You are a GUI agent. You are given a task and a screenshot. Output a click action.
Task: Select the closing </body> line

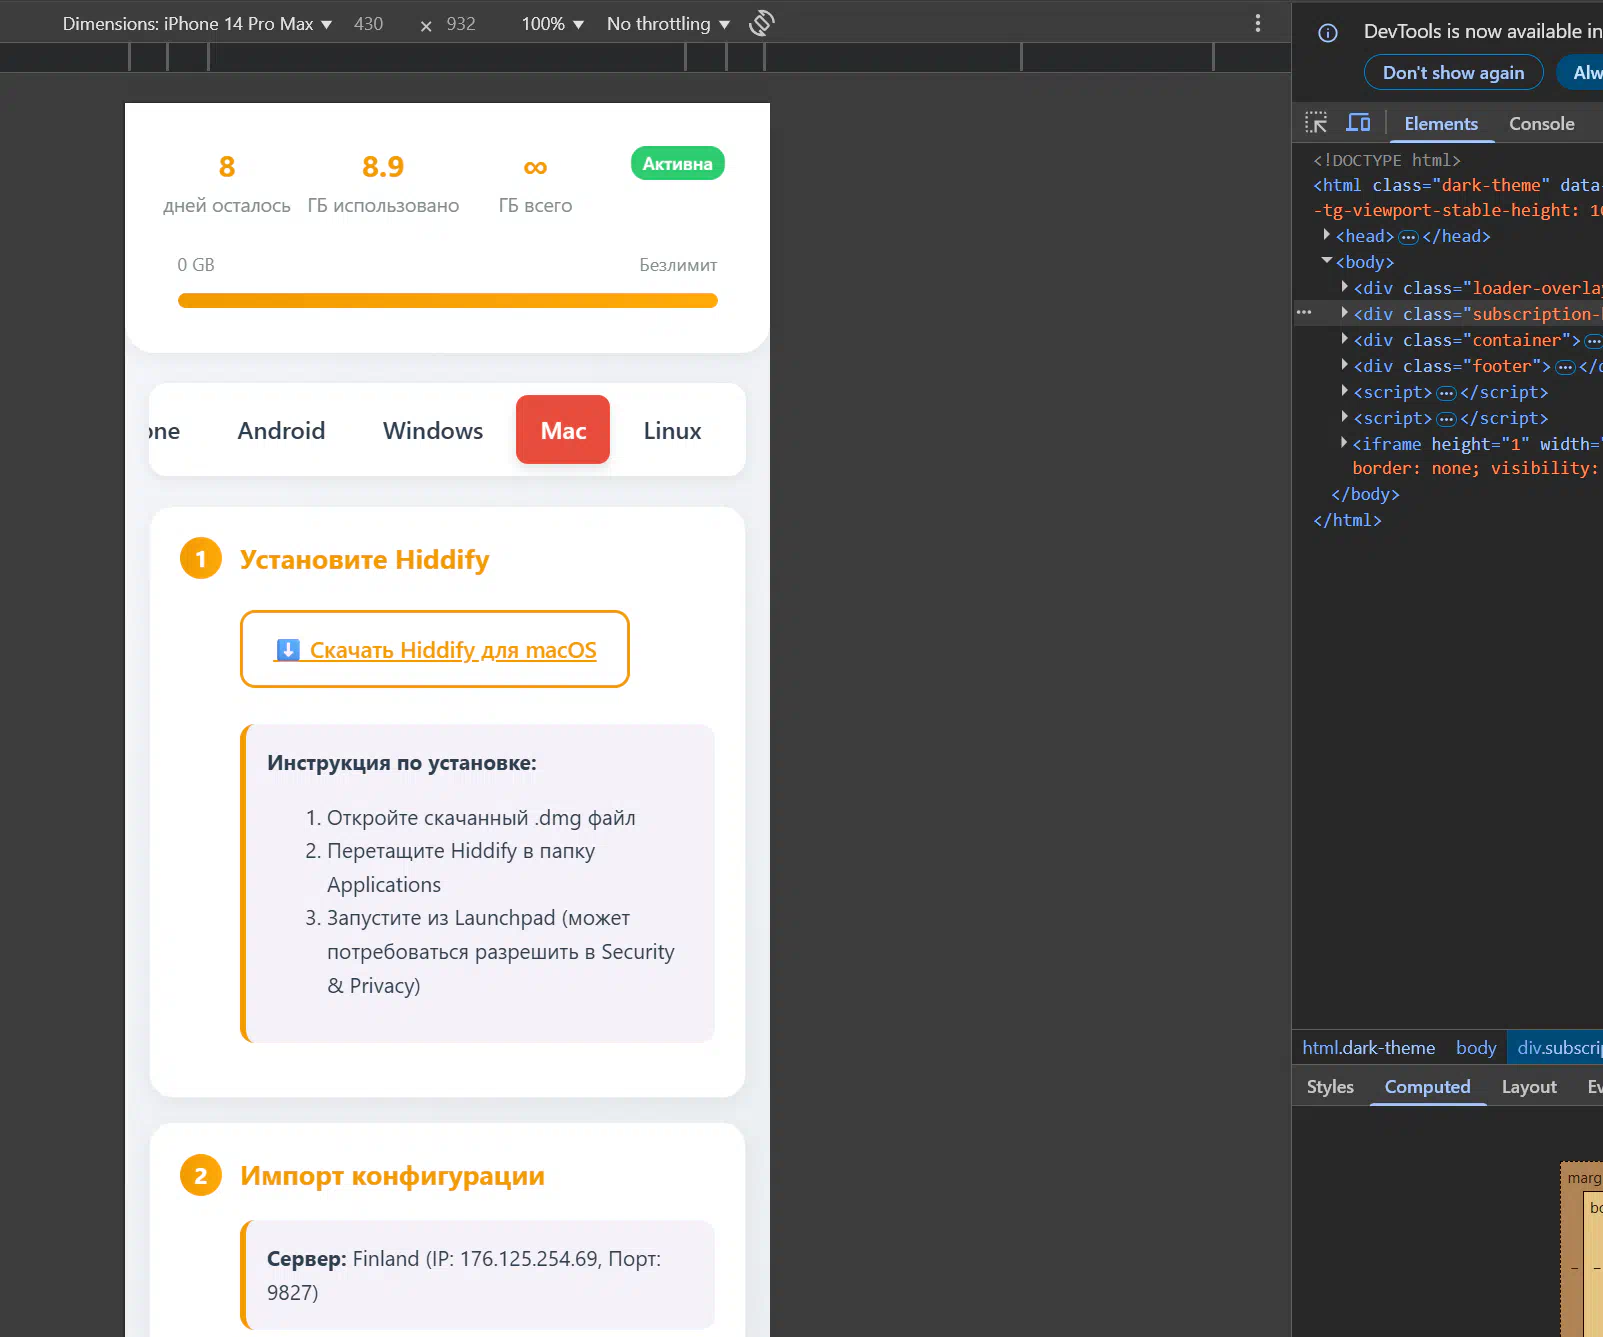1365,494
